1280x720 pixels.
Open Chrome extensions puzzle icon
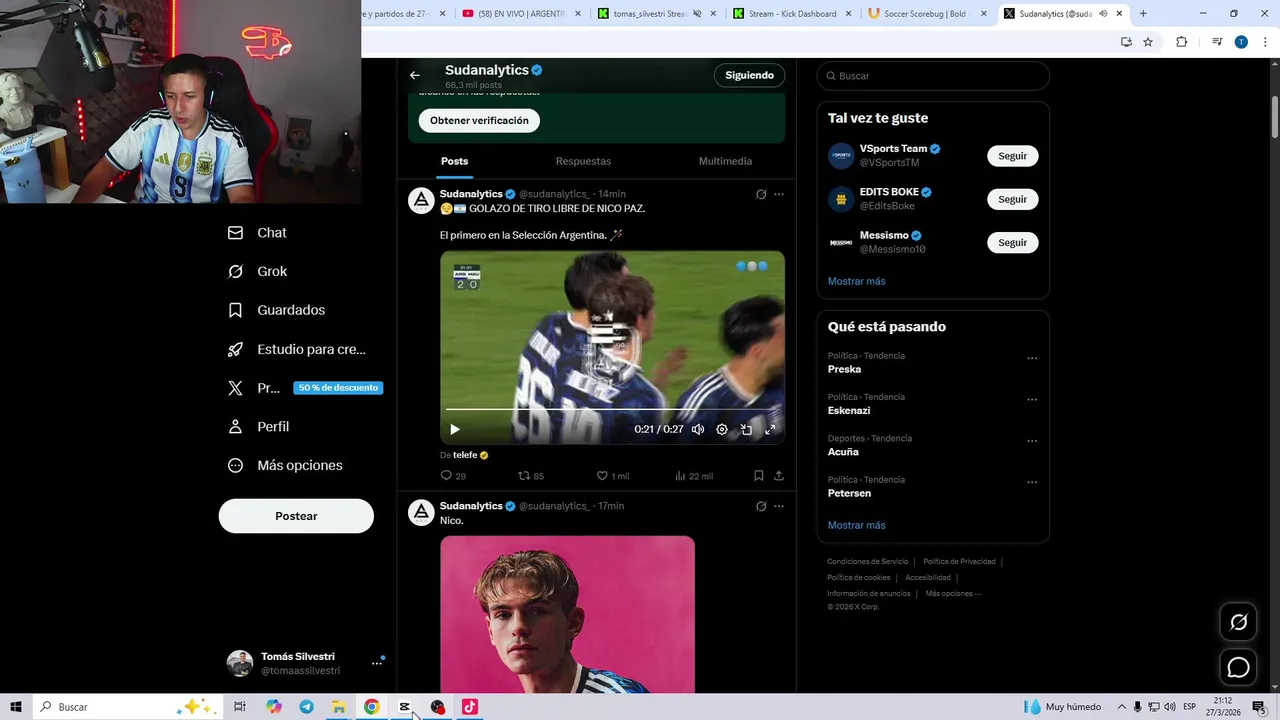point(1181,42)
